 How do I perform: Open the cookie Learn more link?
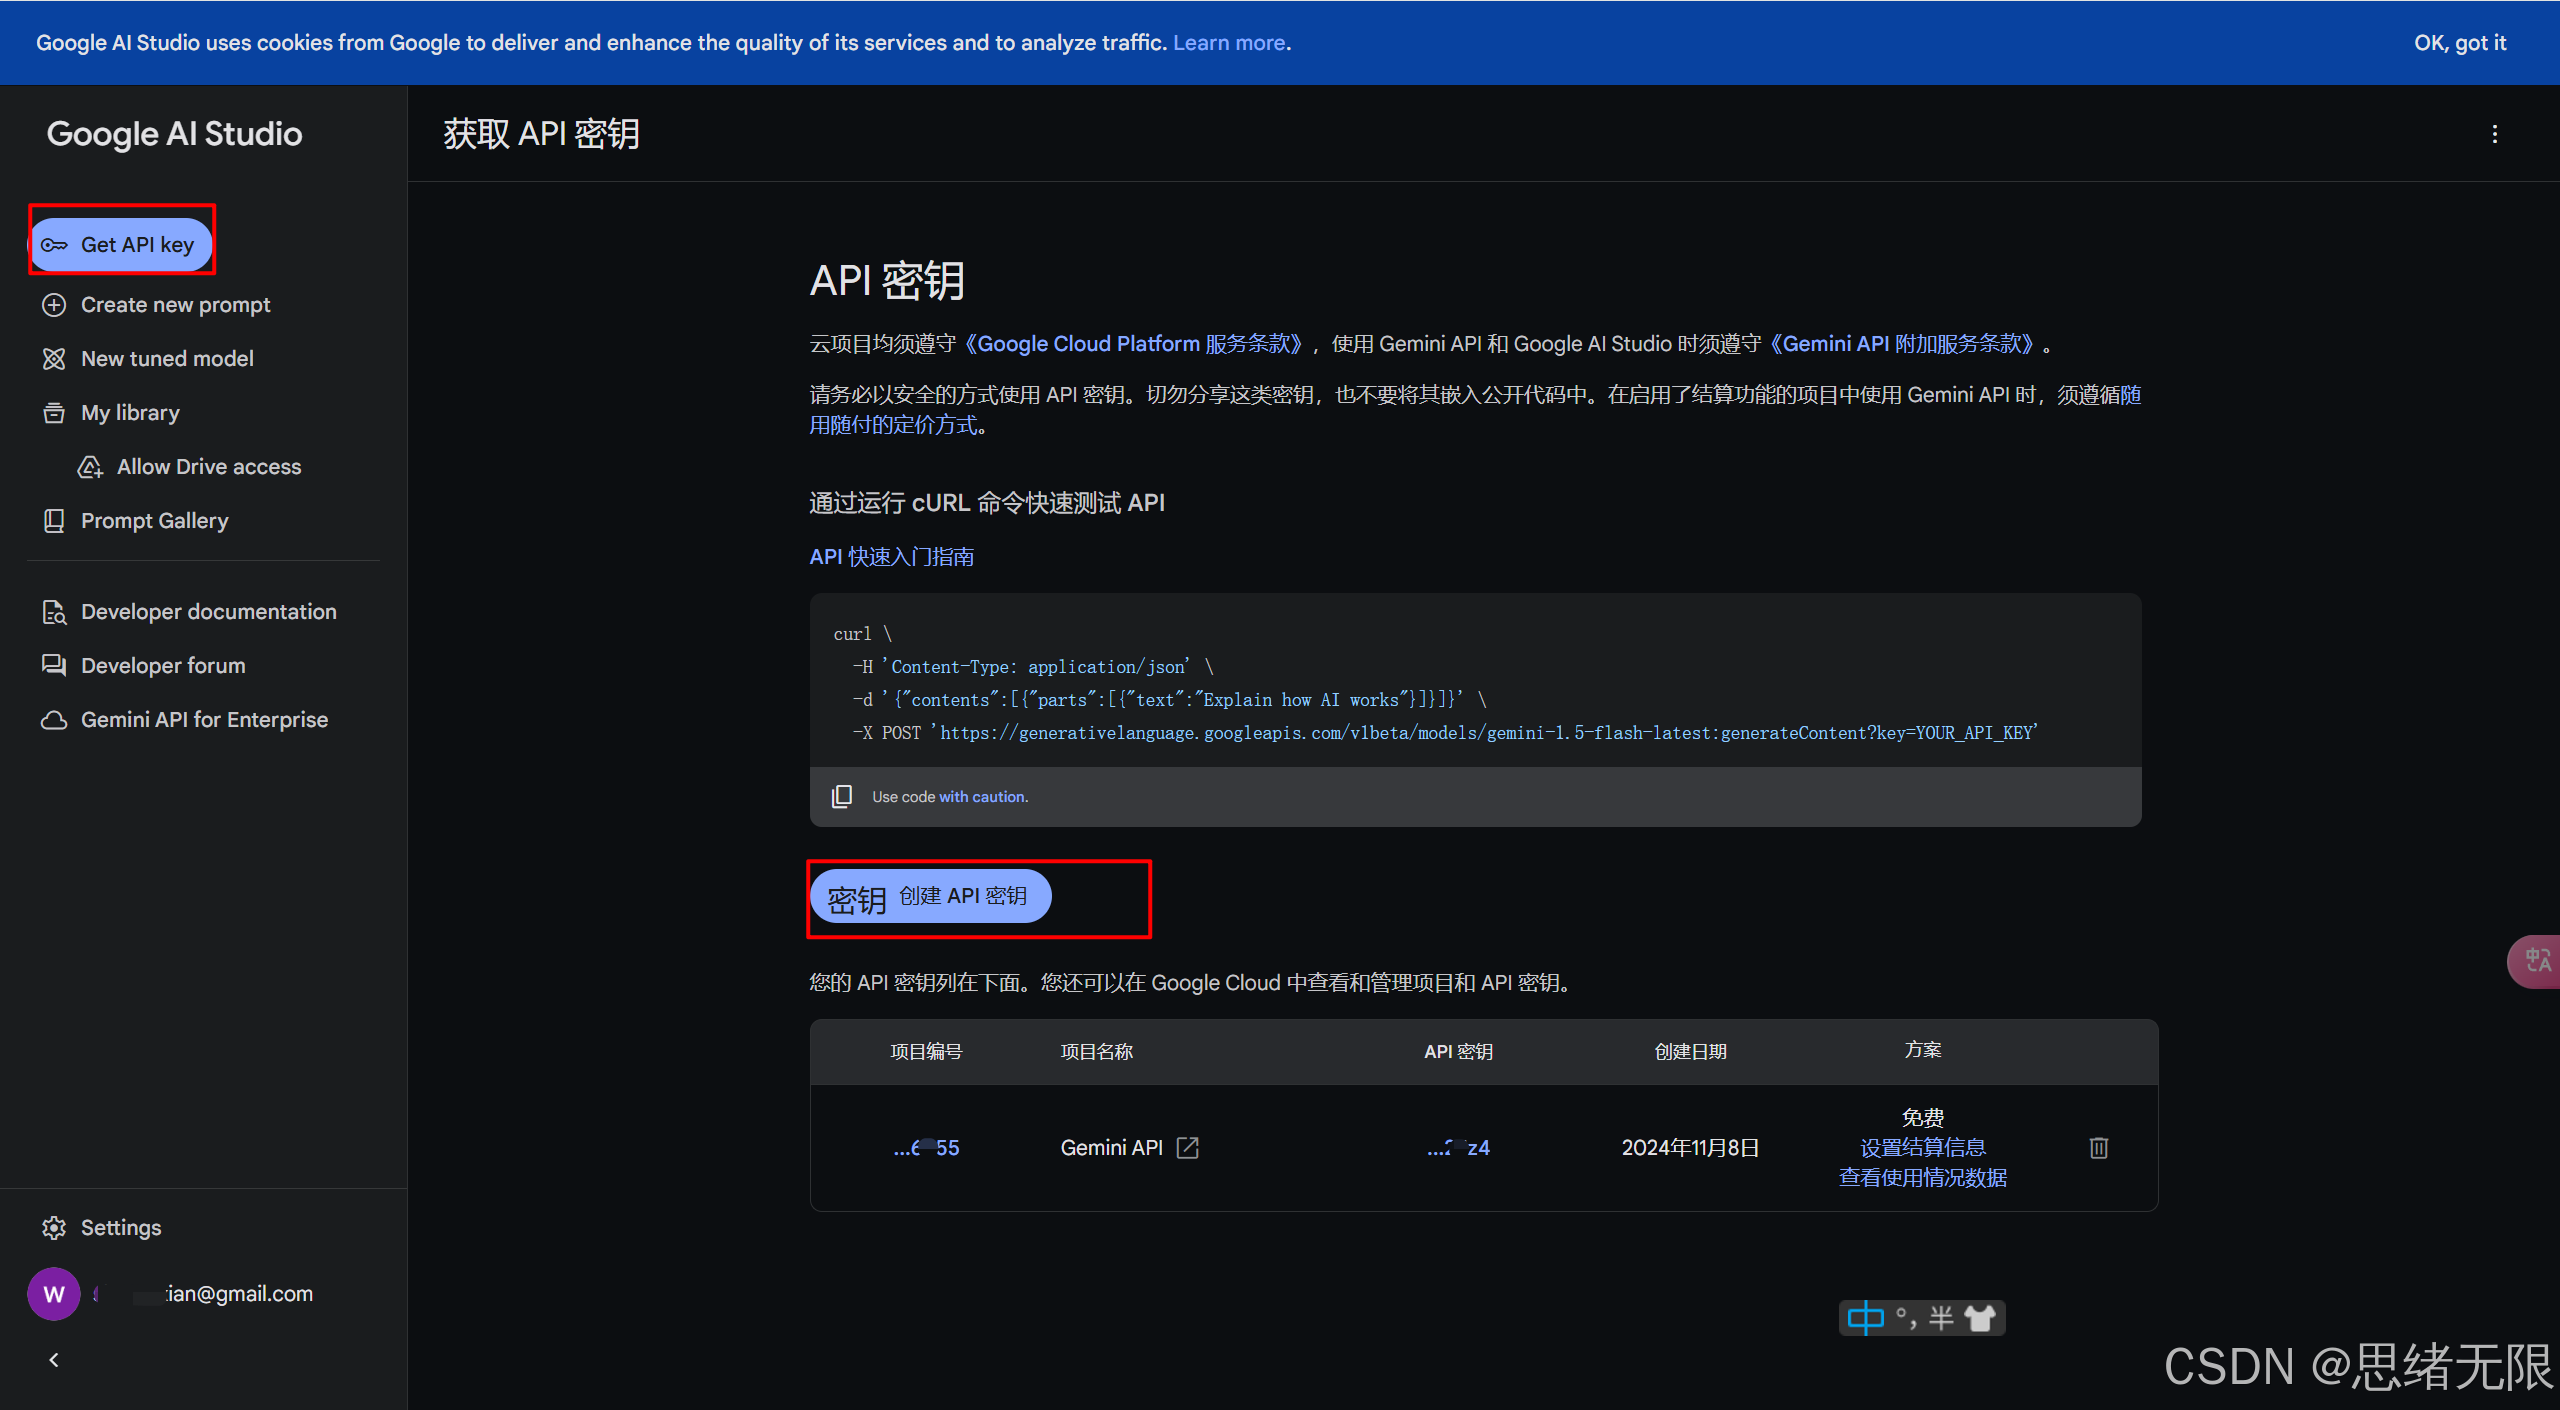1229,42
